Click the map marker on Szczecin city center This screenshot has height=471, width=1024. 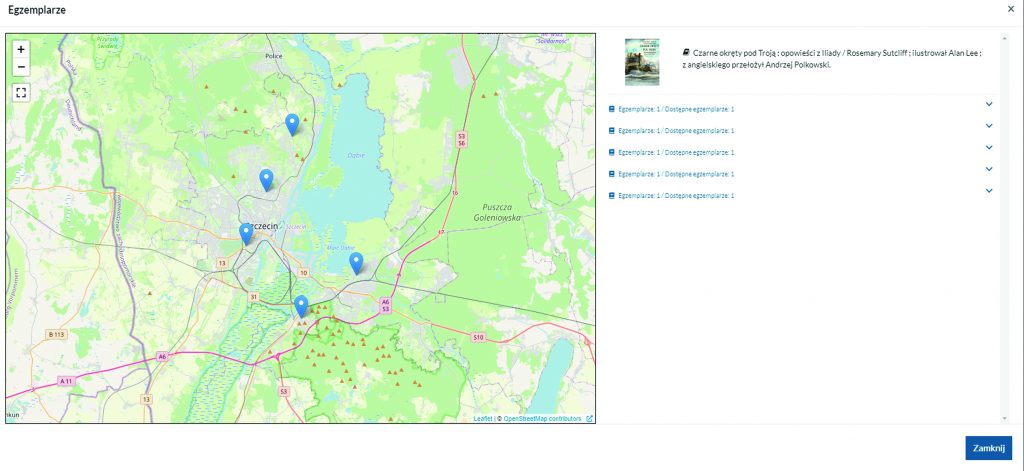[x=246, y=233]
